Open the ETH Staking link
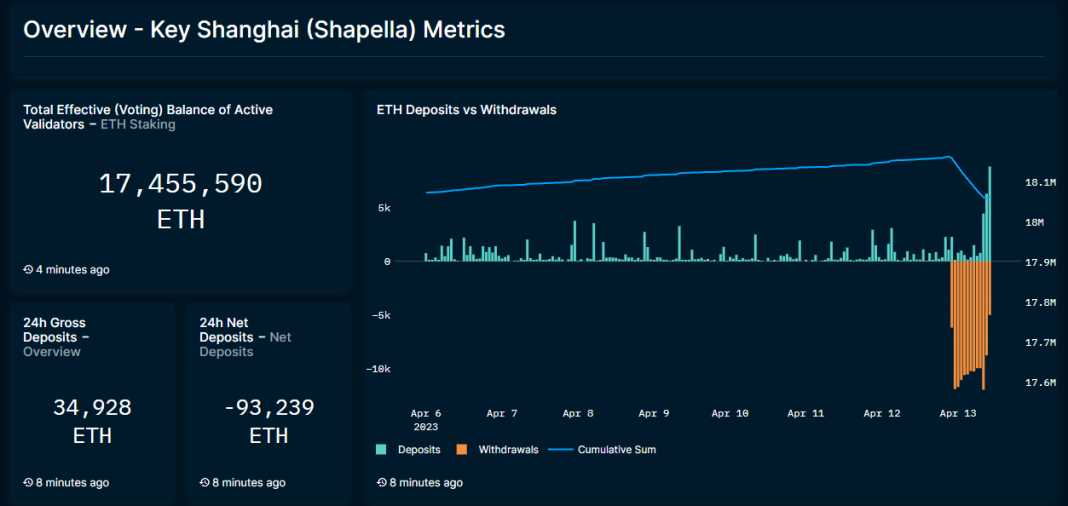This screenshot has height=506, width=1068. click(x=138, y=125)
